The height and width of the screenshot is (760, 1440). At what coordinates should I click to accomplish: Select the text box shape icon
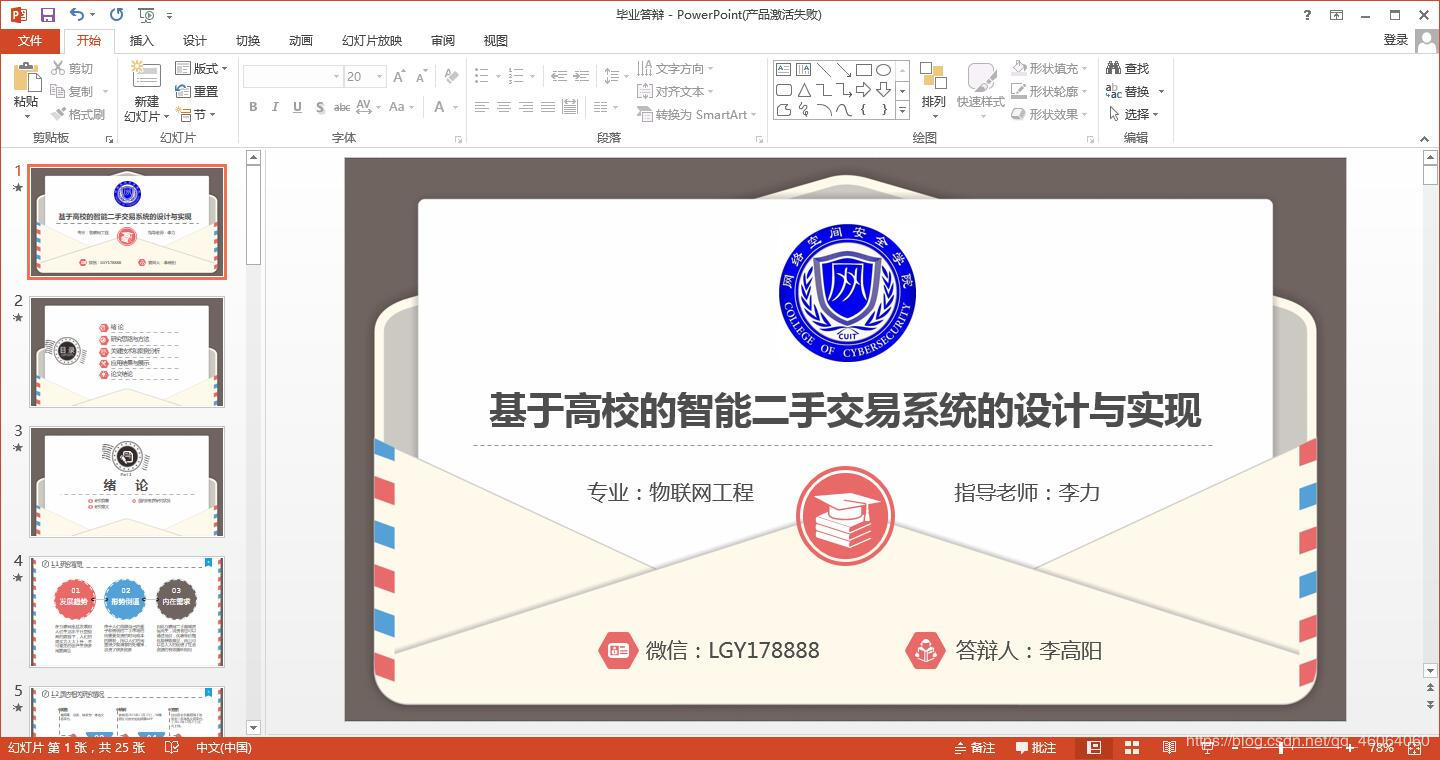point(783,70)
